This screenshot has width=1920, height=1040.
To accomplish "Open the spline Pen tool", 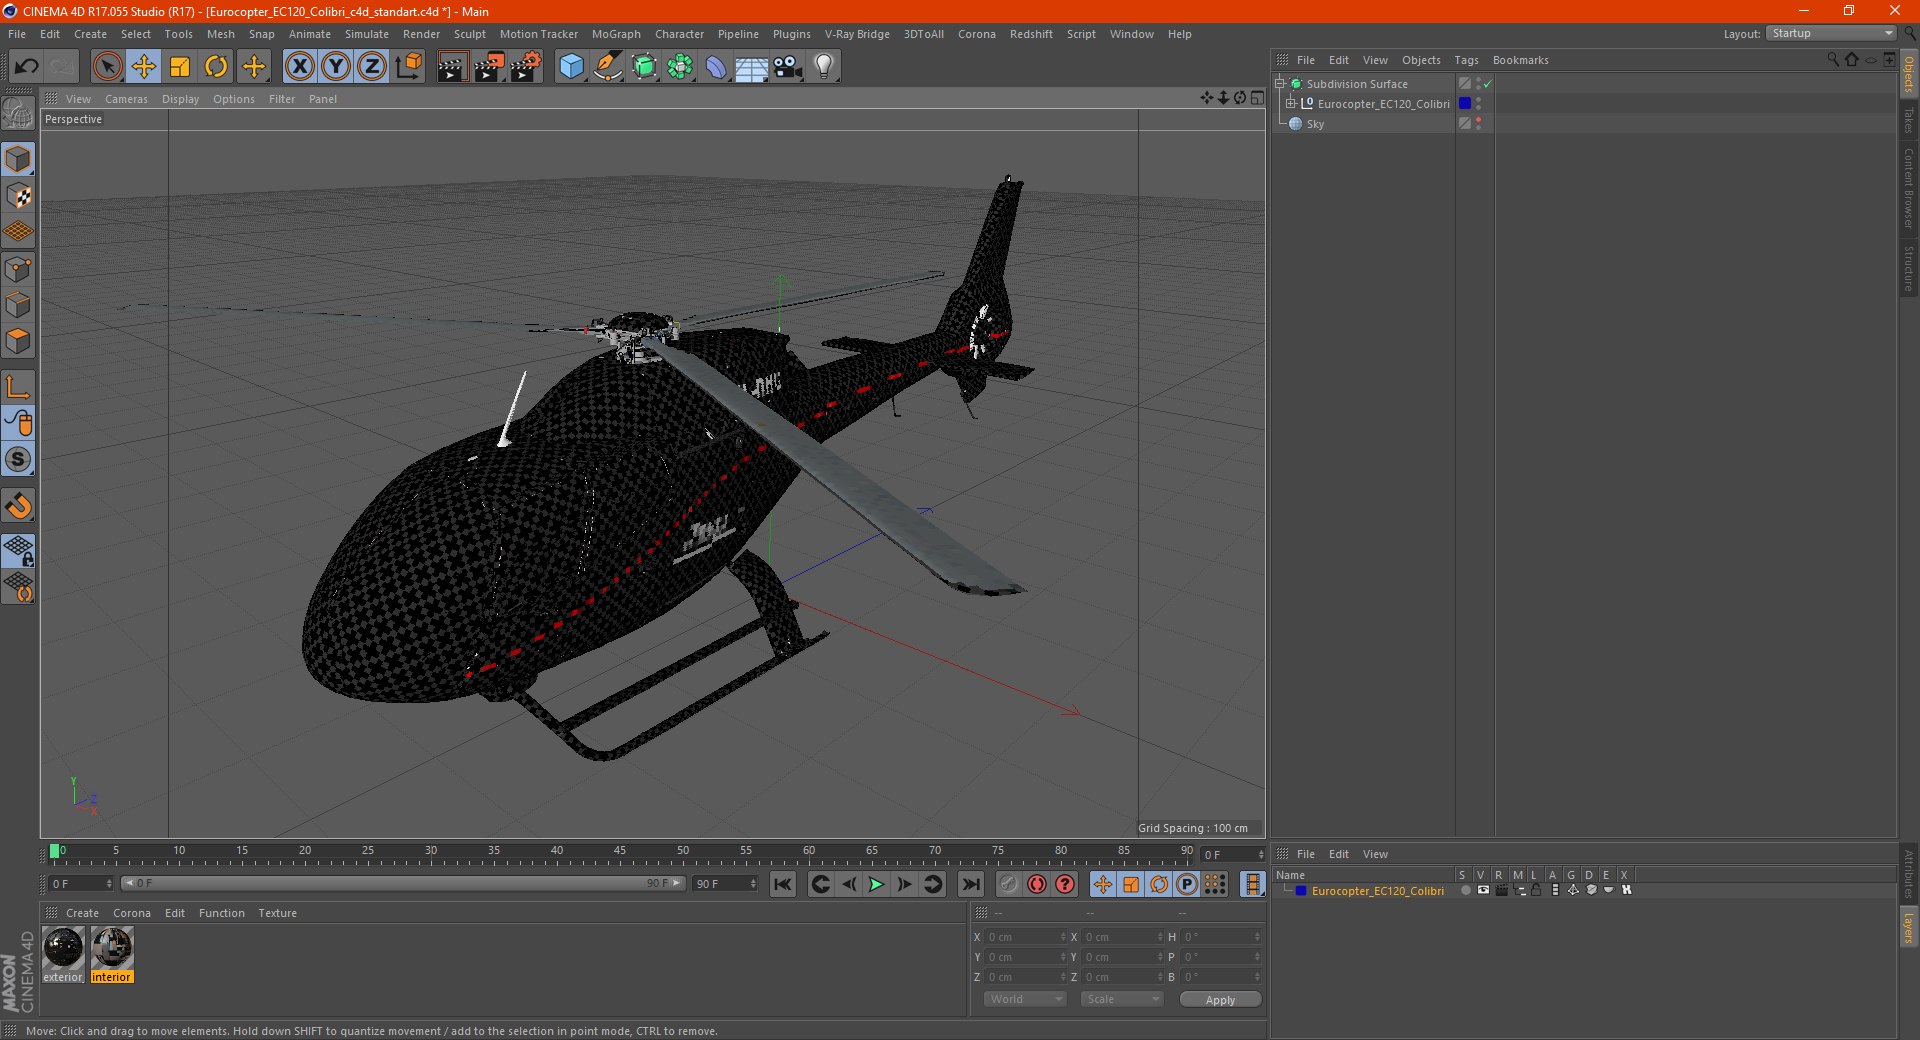I will click(607, 67).
